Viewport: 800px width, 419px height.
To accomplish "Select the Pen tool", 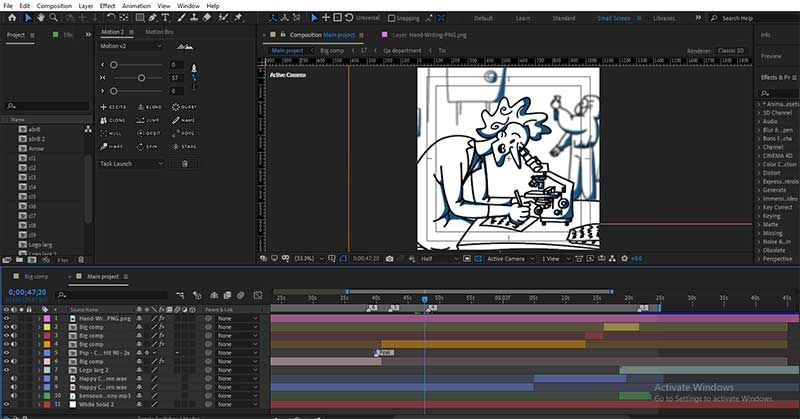I will click(x=153, y=17).
